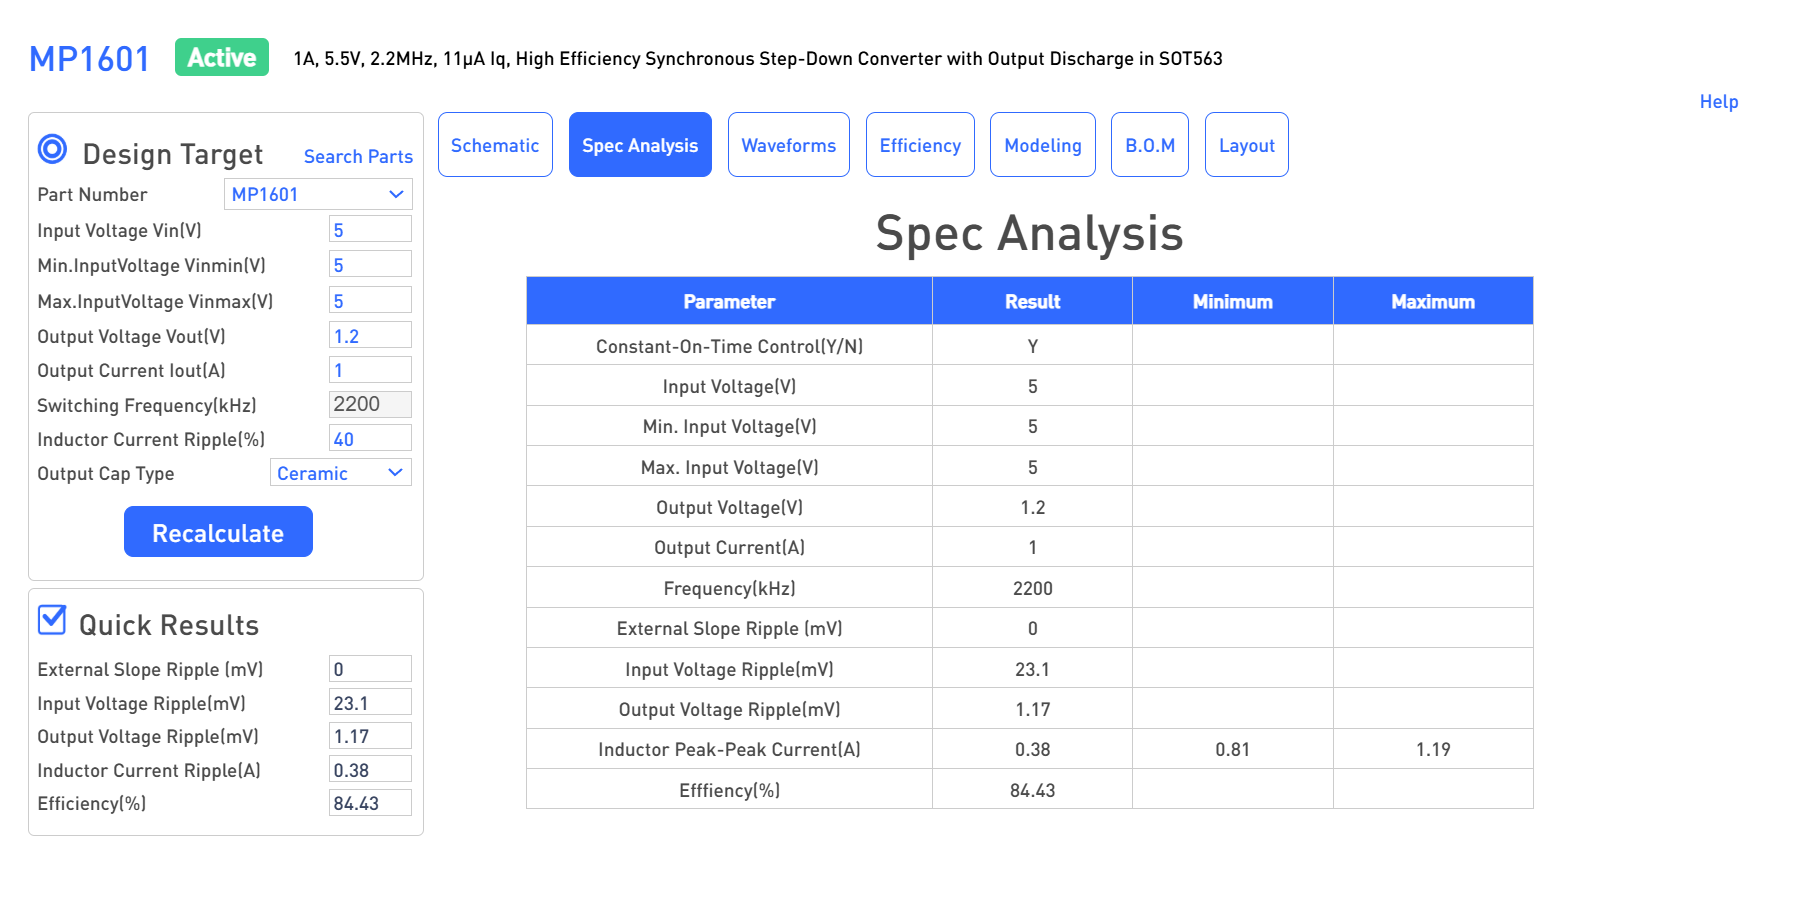The height and width of the screenshot is (916, 1815).
Task: Focus the Output Voltage Vout field
Action: tap(370, 335)
